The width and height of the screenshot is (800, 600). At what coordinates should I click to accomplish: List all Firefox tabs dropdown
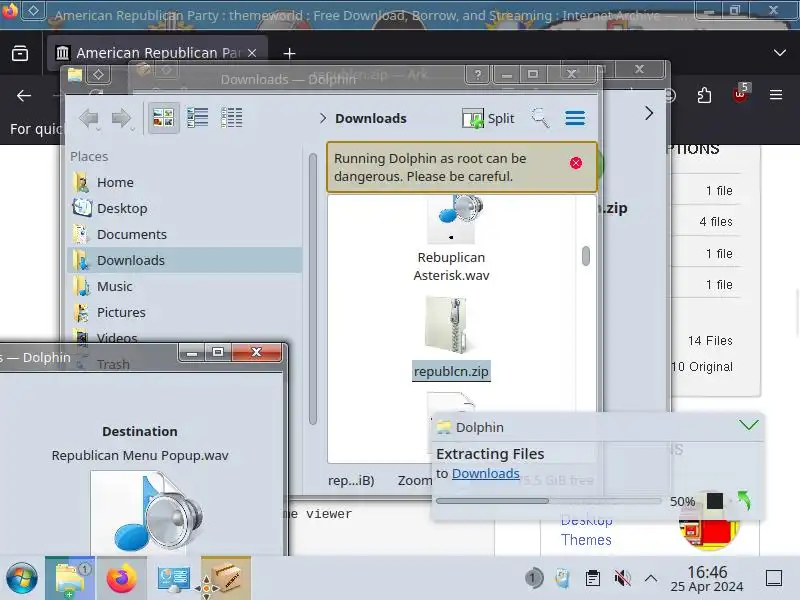click(x=779, y=53)
